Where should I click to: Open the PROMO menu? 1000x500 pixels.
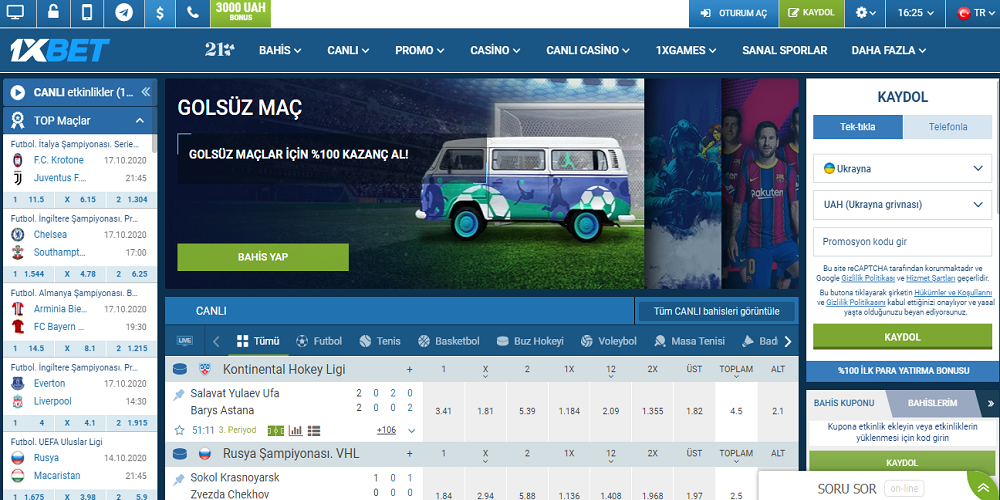[420, 50]
